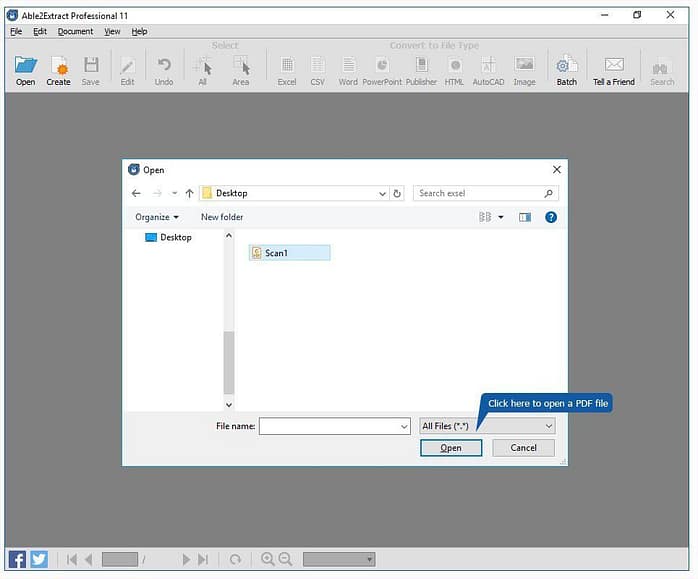Open the File menu
Viewport: 698px width, 579px height.
click(x=16, y=32)
